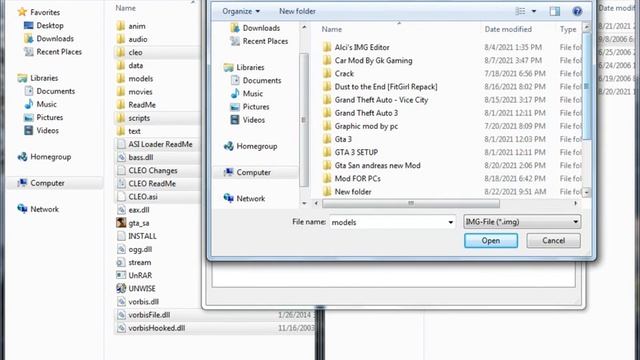Click the Cancel button

(x=553, y=241)
